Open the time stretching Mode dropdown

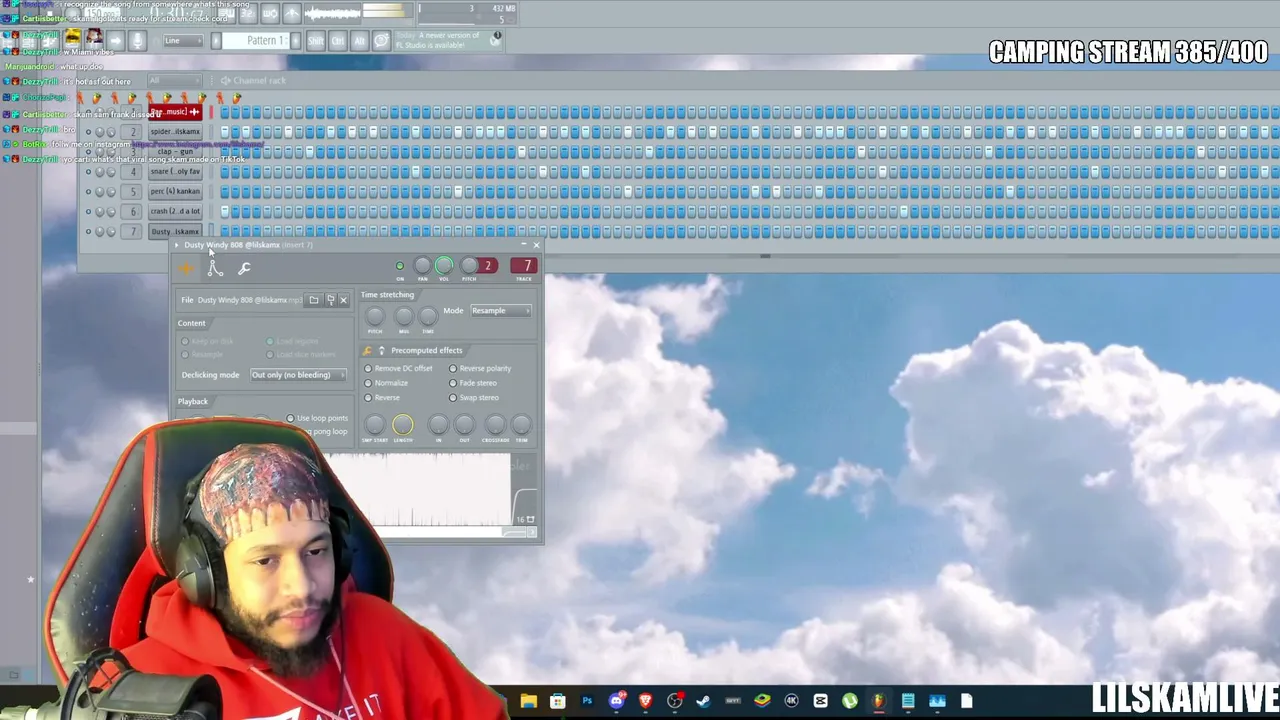coord(501,311)
